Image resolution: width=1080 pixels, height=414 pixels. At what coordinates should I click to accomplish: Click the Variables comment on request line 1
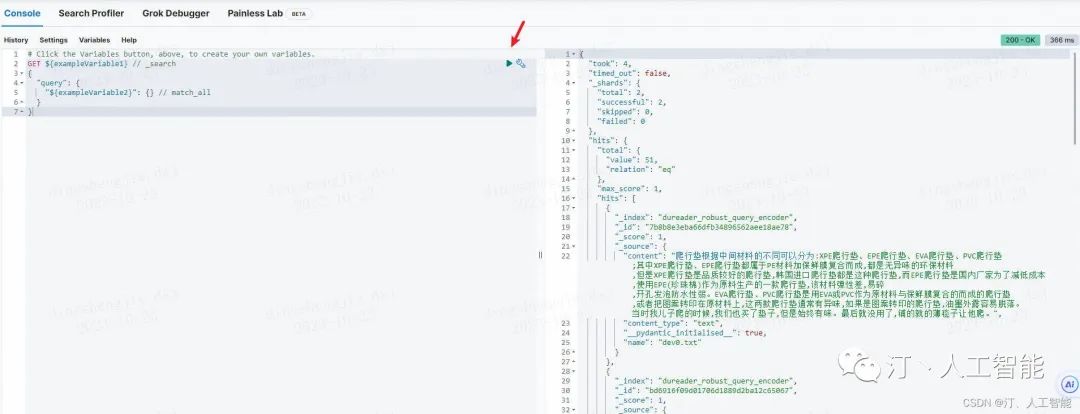[171, 54]
